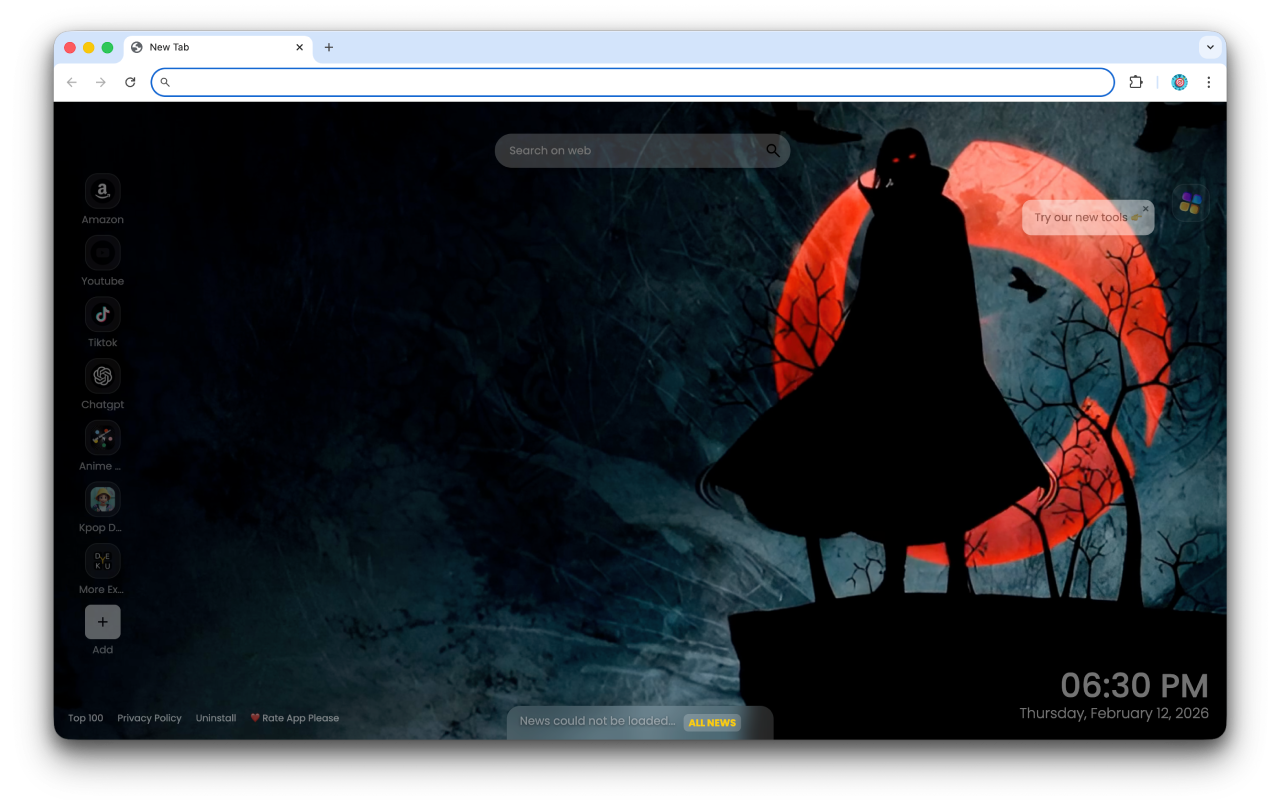The image size is (1280, 800).
Task: Open the colorful tools grid icon
Action: [x=1190, y=203]
